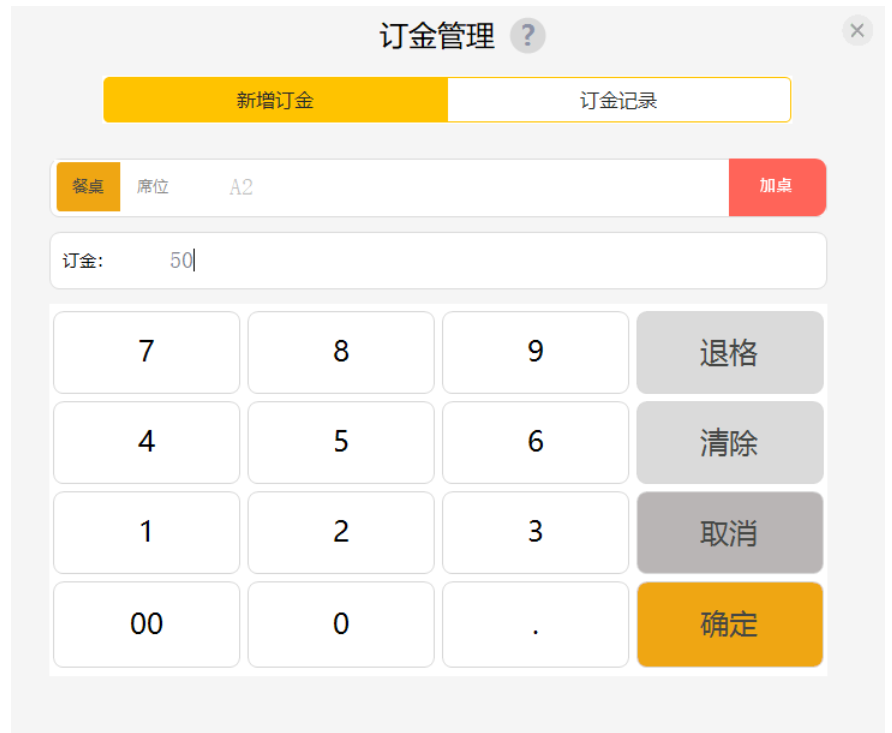Focus the 订金 amount field

tap(438, 260)
